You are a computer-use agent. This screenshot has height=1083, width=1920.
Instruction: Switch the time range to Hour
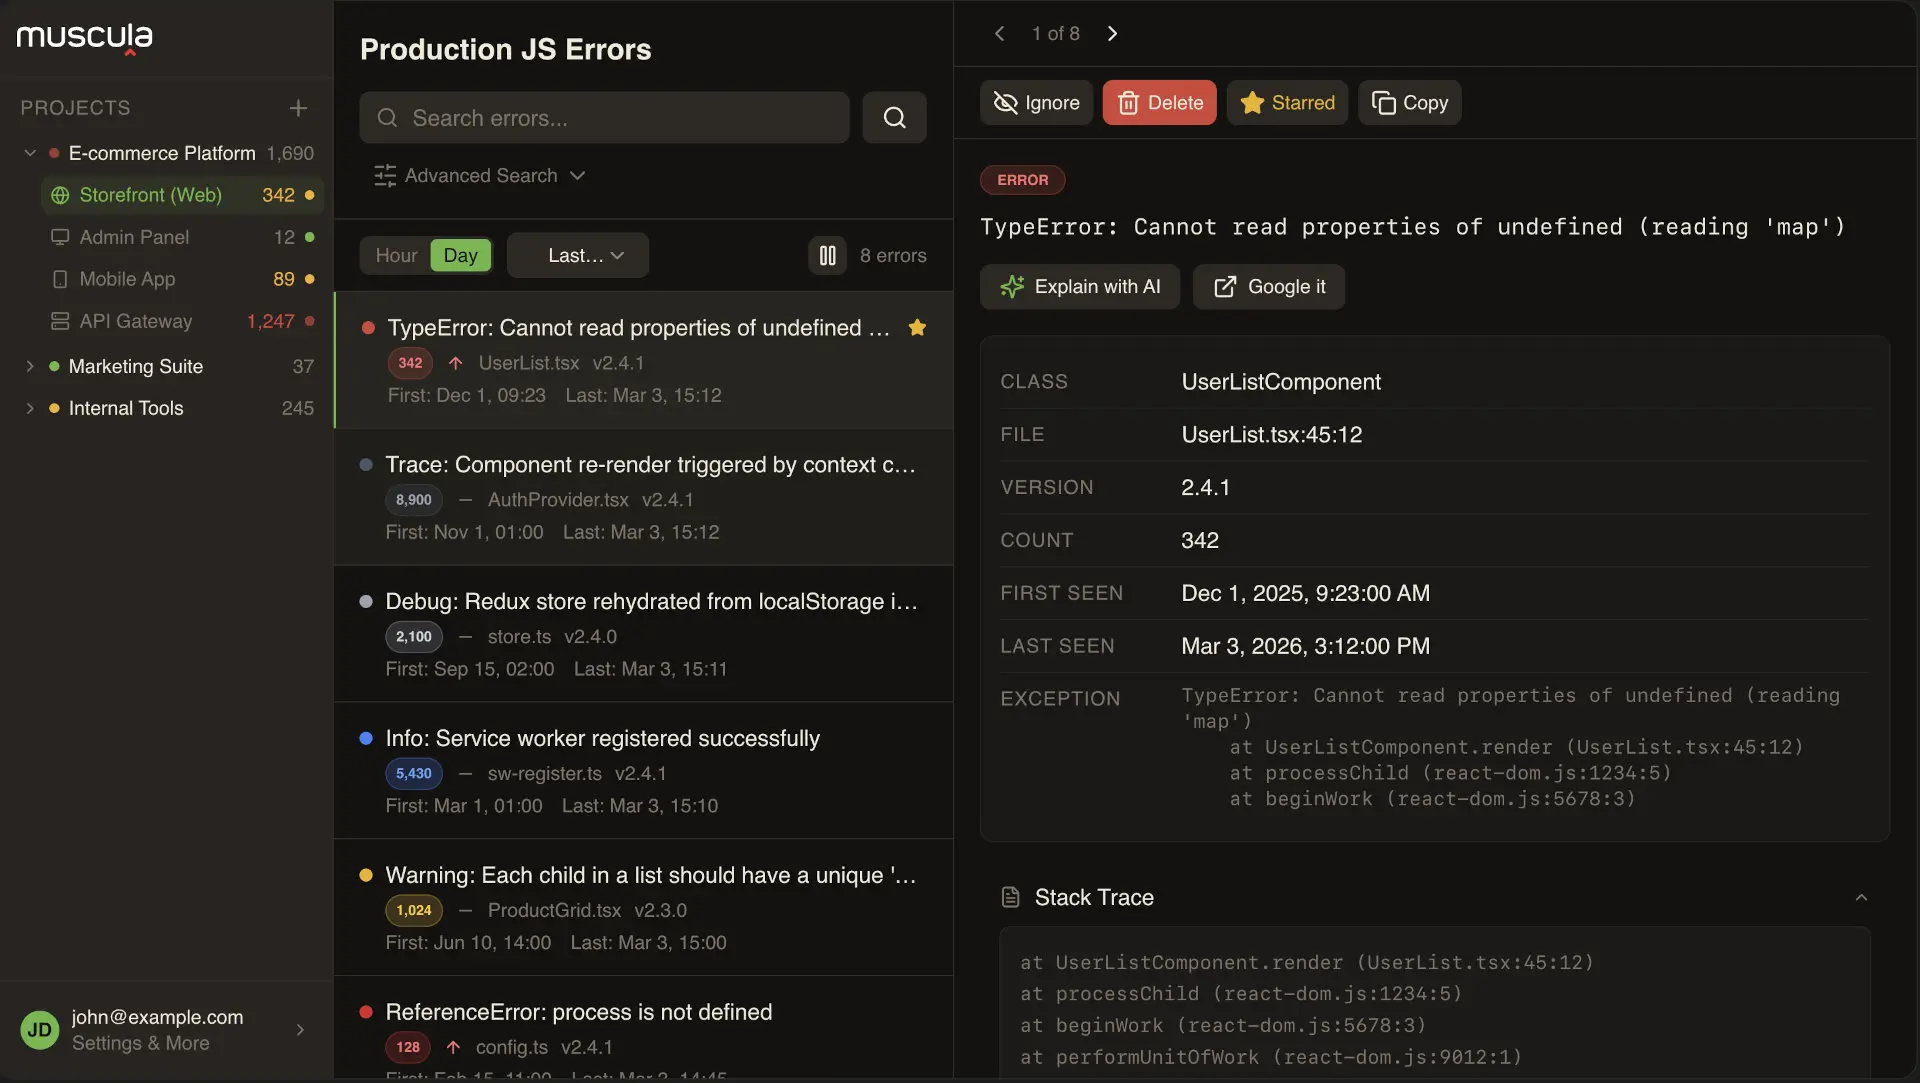[x=395, y=255]
